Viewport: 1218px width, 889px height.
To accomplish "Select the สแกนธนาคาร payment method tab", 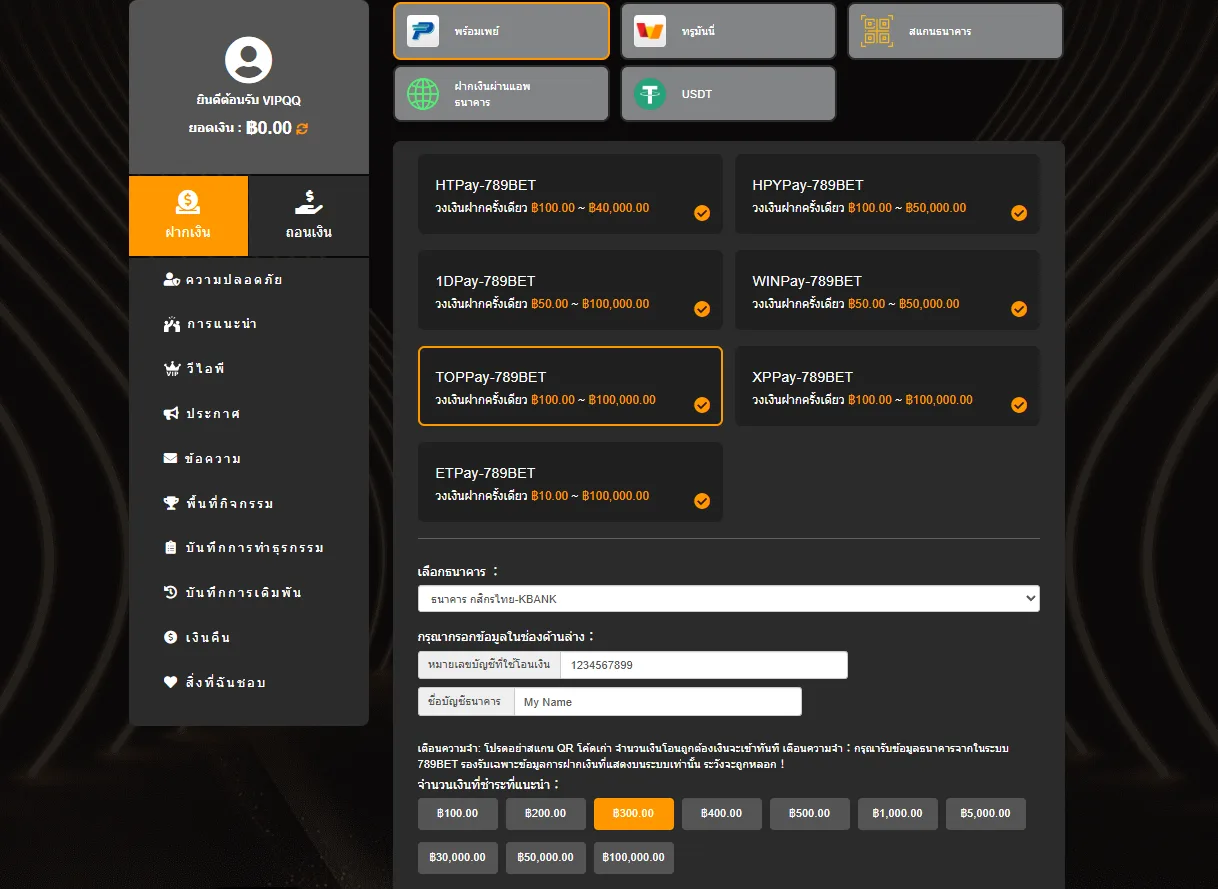I will tap(955, 31).
